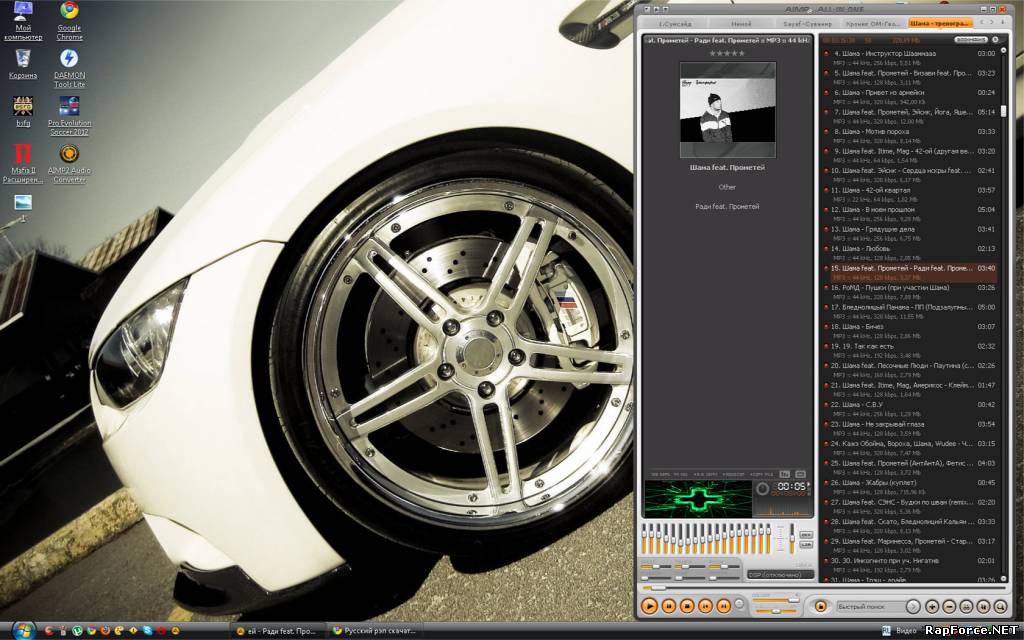Click the orange record button beside quick search
Screen dimensions: 1024x640
point(821,607)
